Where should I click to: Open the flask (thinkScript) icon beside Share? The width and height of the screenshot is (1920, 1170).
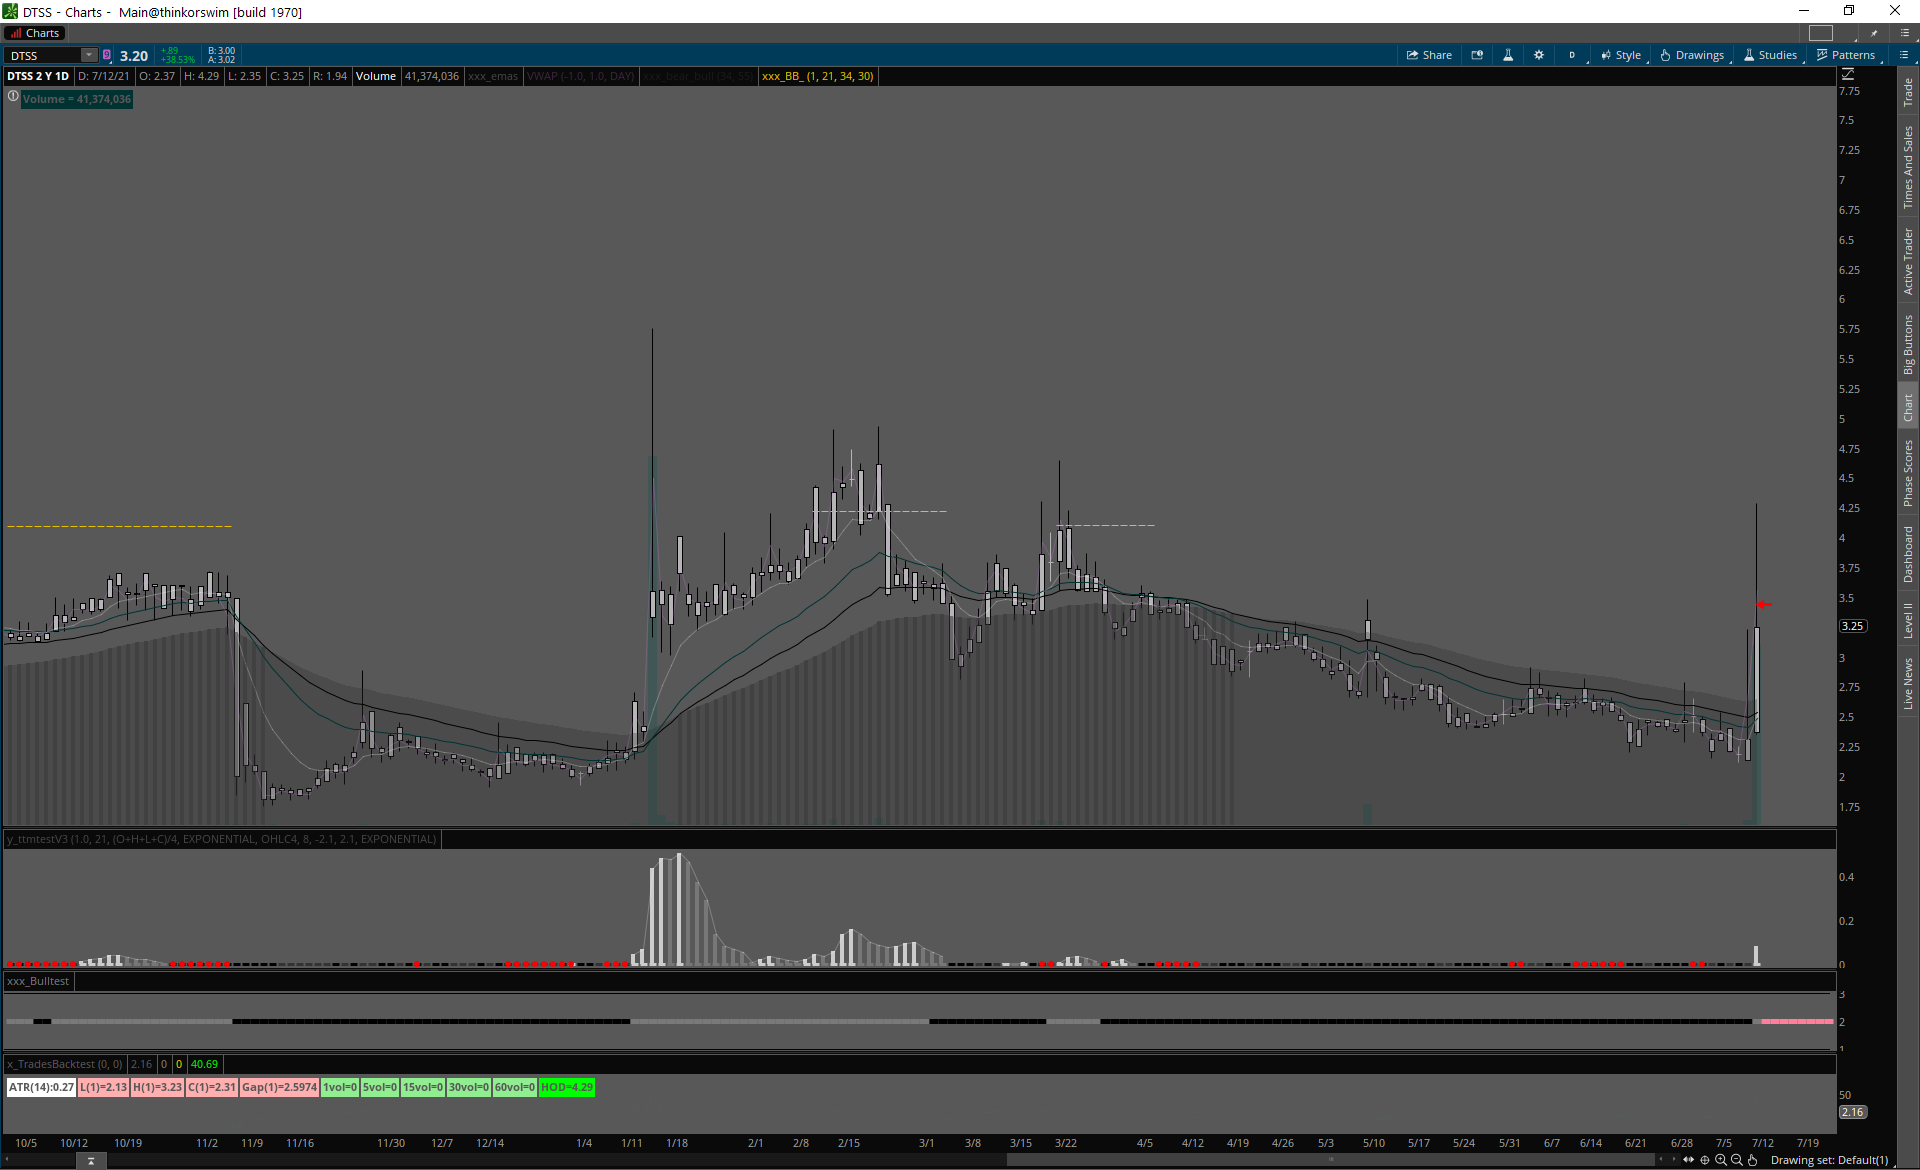1508,55
